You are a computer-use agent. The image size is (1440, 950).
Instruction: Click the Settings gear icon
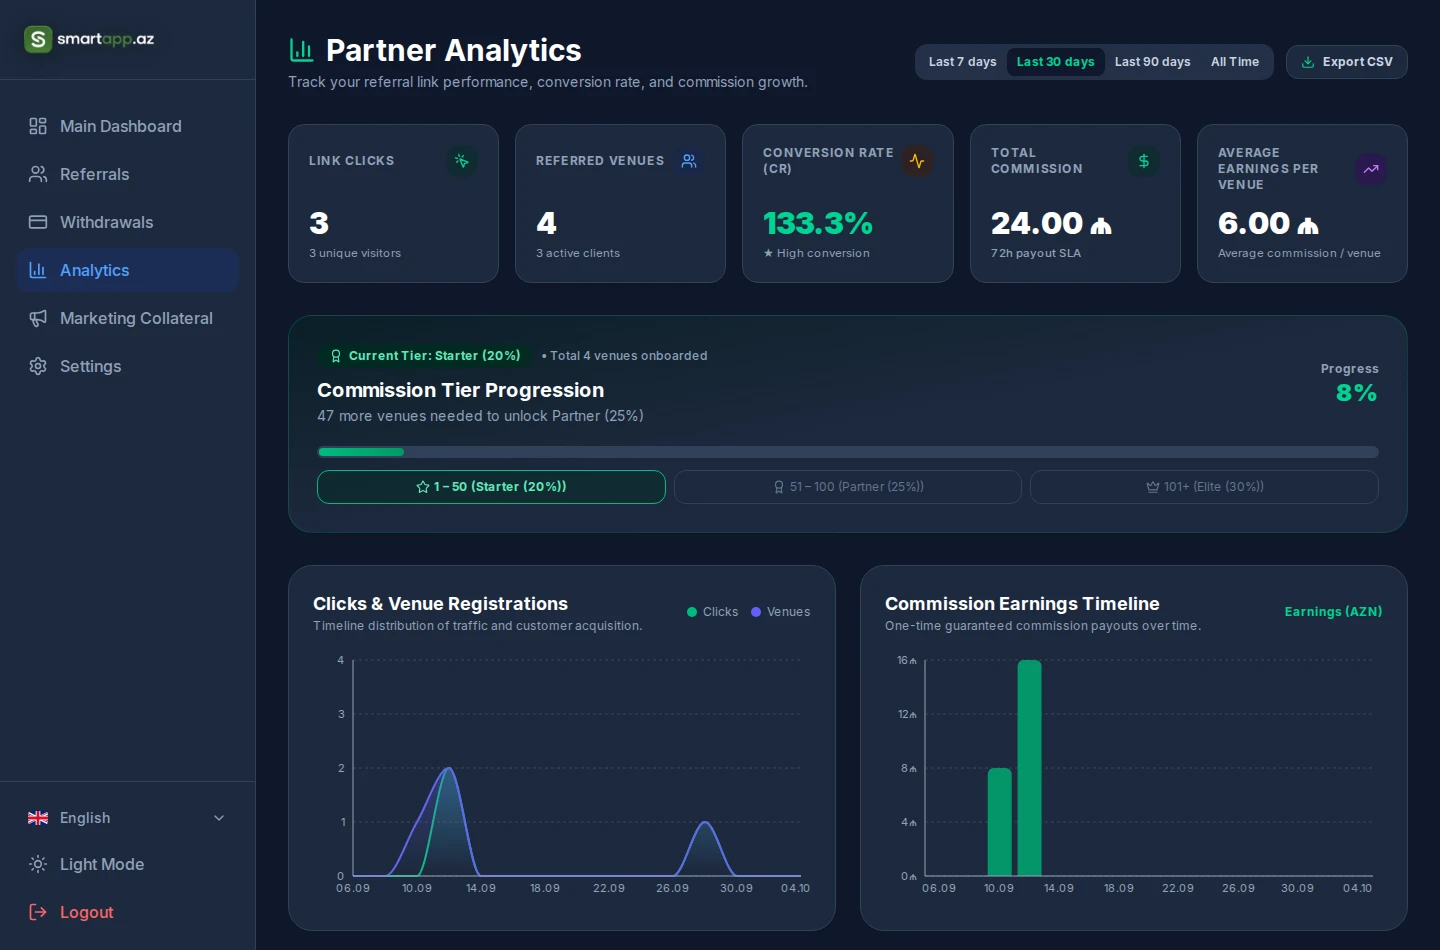[x=38, y=366]
